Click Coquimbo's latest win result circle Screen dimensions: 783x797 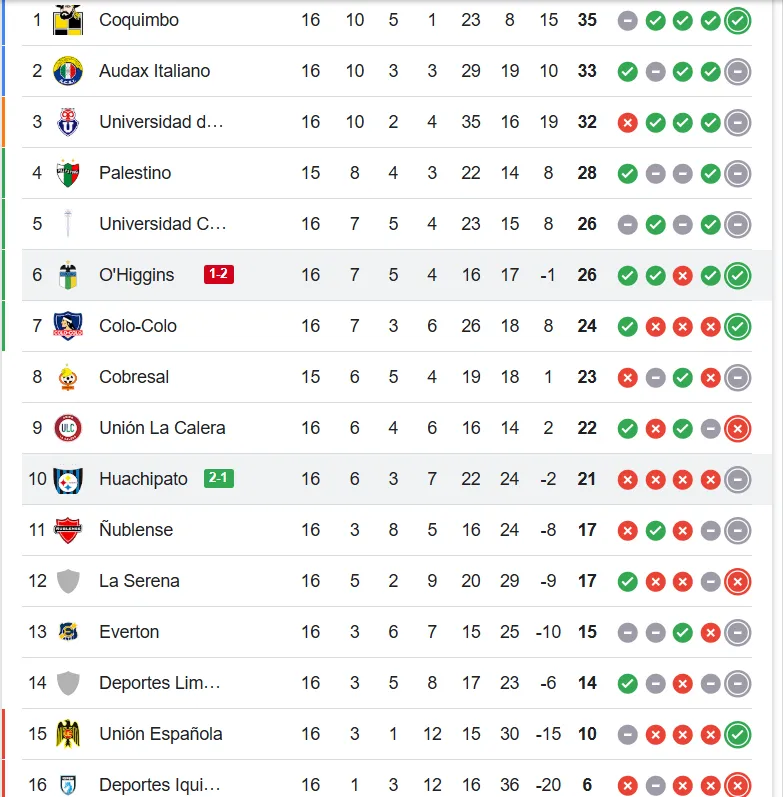[x=737, y=20]
